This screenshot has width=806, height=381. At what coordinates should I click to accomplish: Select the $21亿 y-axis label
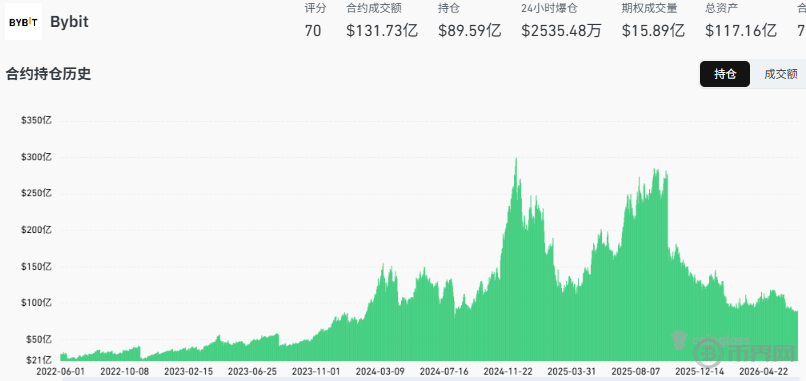click(x=38, y=359)
